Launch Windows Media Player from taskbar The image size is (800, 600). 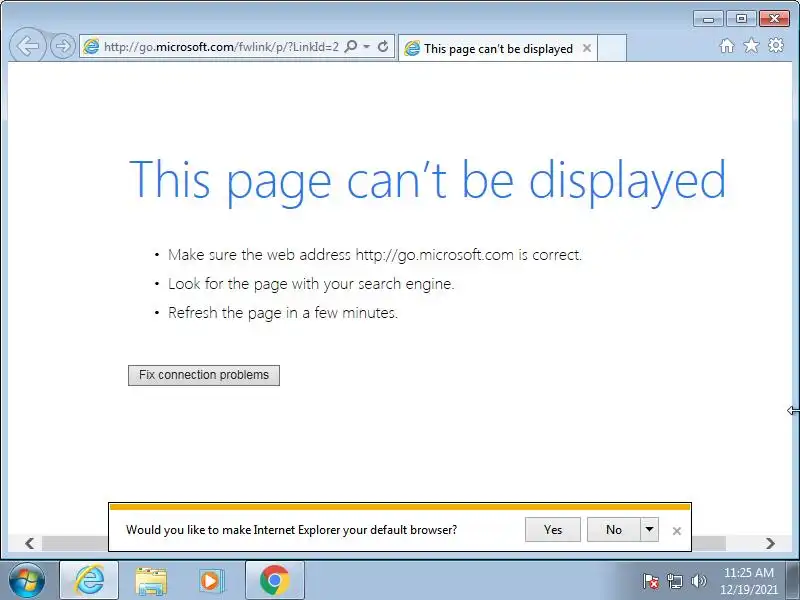click(x=211, y=581)
